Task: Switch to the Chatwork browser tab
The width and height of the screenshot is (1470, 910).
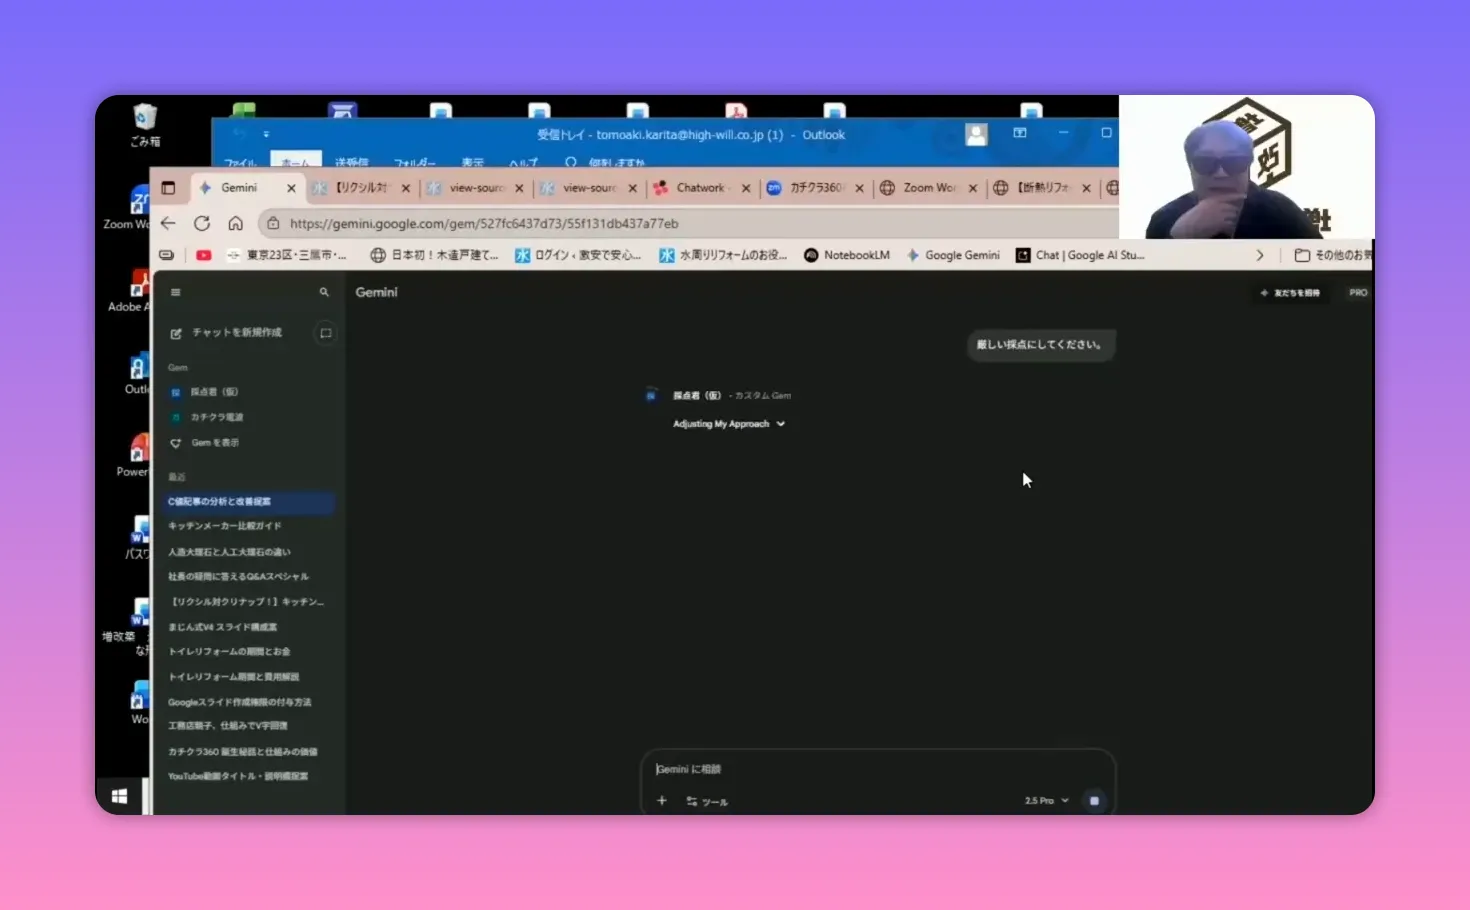Action: point(699,188)
